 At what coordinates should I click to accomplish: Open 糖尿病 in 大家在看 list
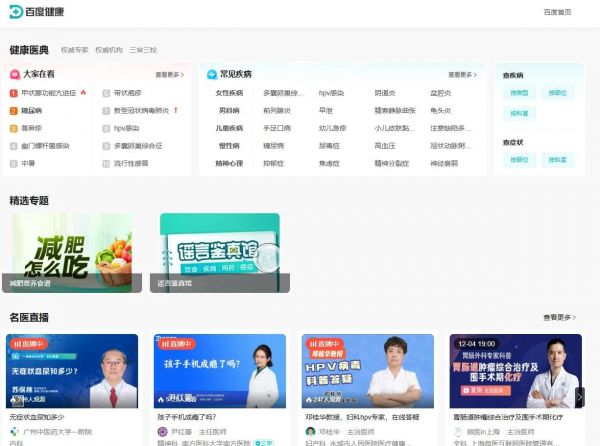[32, 111]
